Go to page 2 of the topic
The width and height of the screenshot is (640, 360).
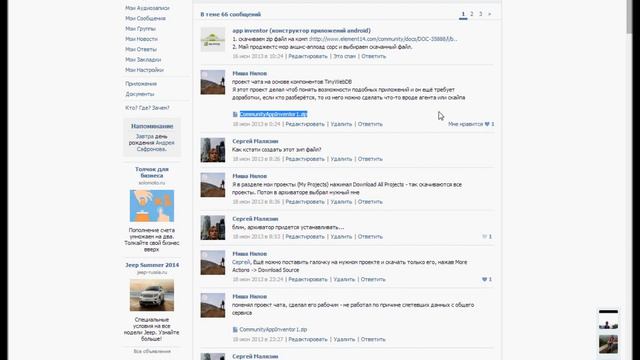[x=472, y=14]
